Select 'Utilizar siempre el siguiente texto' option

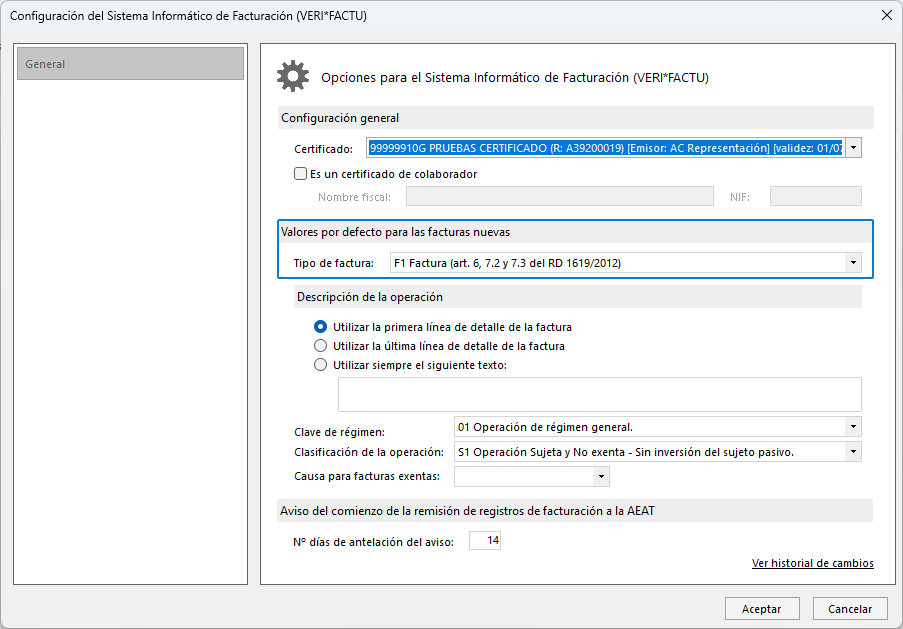tap(320, 365)
